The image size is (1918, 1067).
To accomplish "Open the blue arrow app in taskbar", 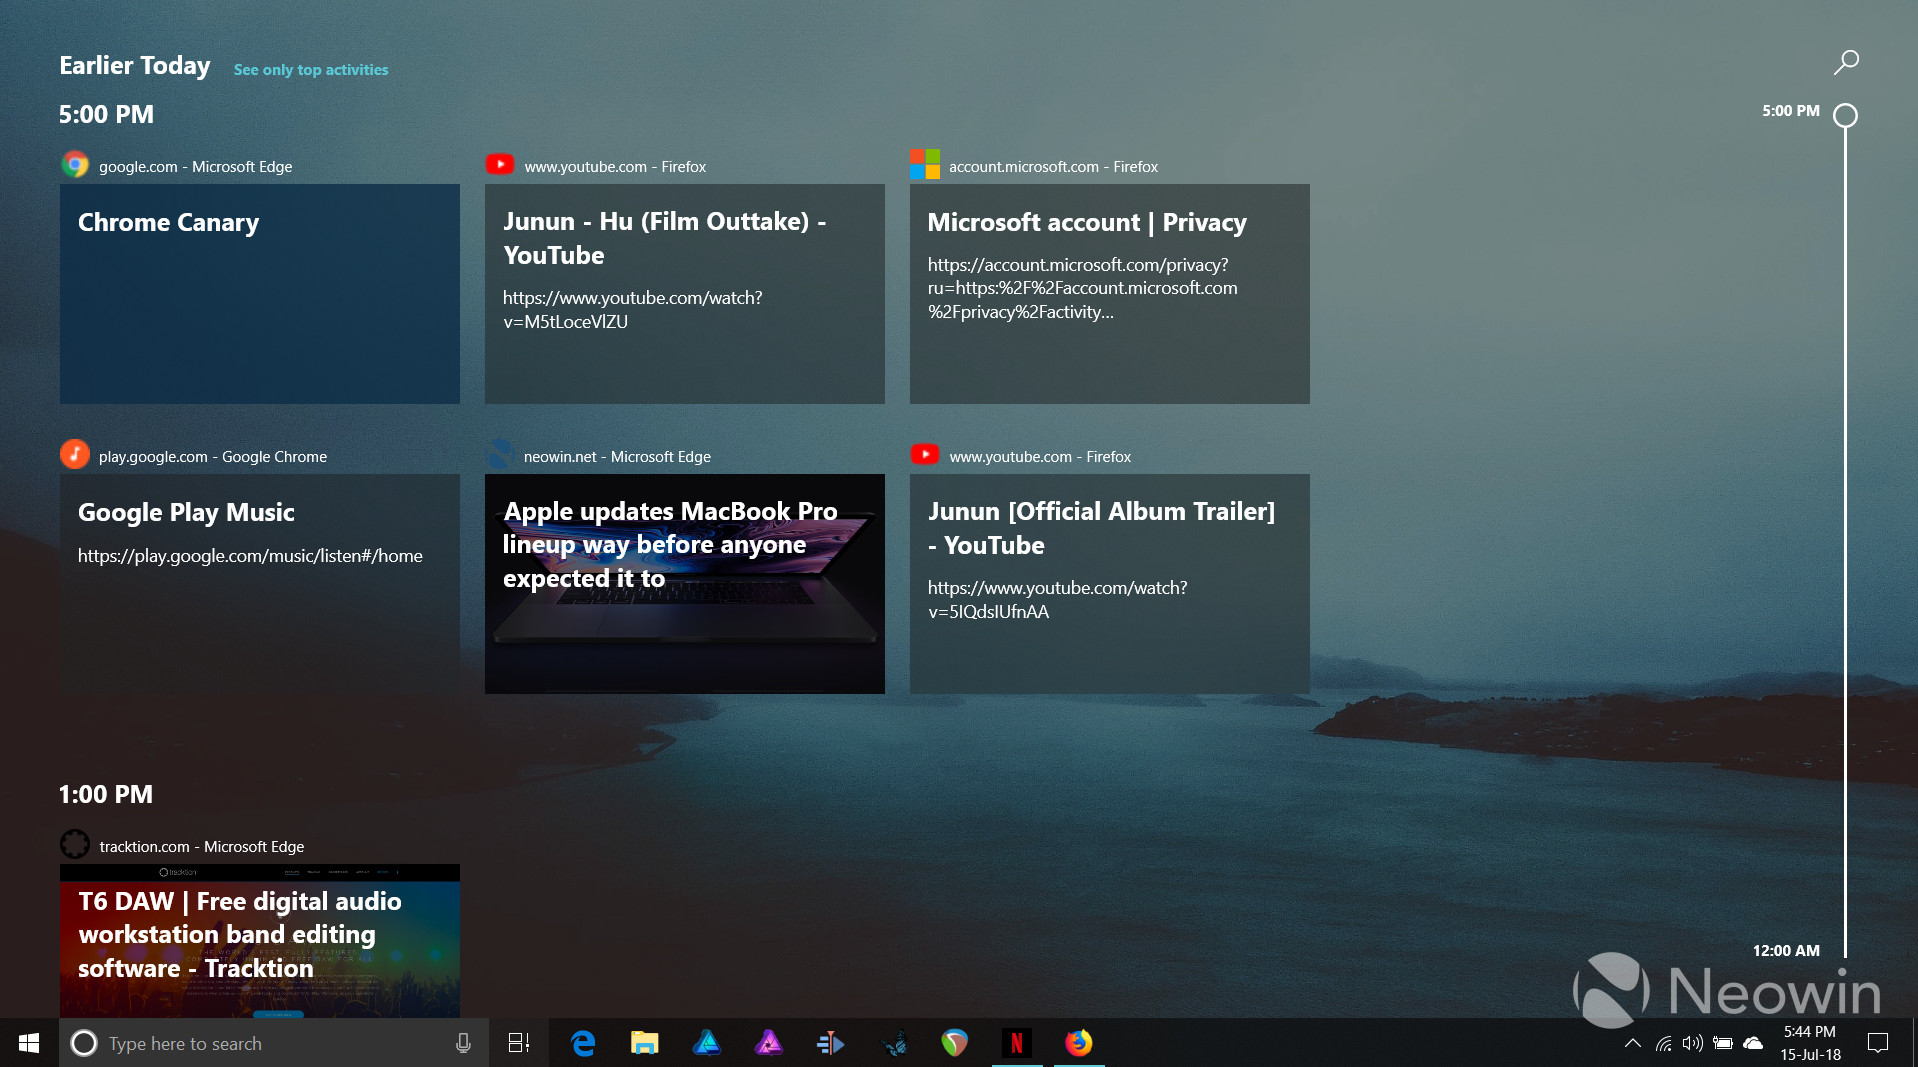I will pyautogui.click(x=831, y=1043).
